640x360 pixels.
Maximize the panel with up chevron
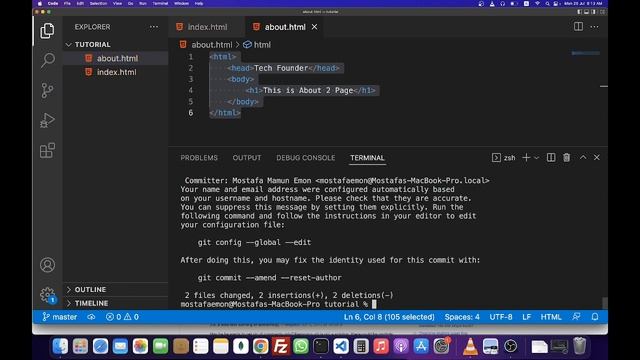[583, 158]
